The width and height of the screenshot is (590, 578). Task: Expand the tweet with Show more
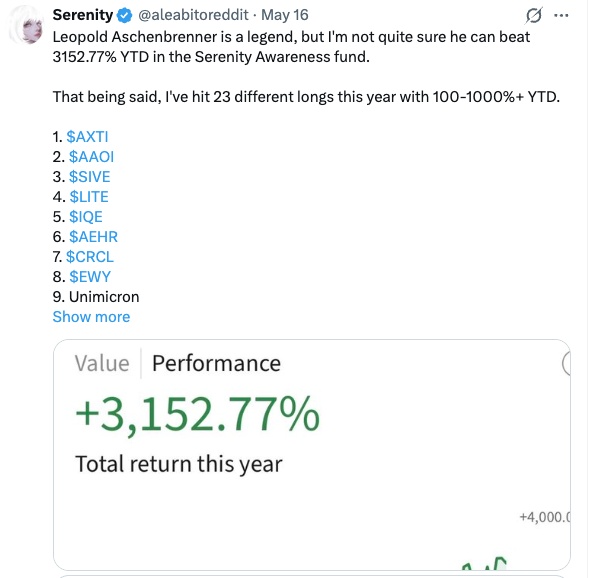[x=91, y=316]
